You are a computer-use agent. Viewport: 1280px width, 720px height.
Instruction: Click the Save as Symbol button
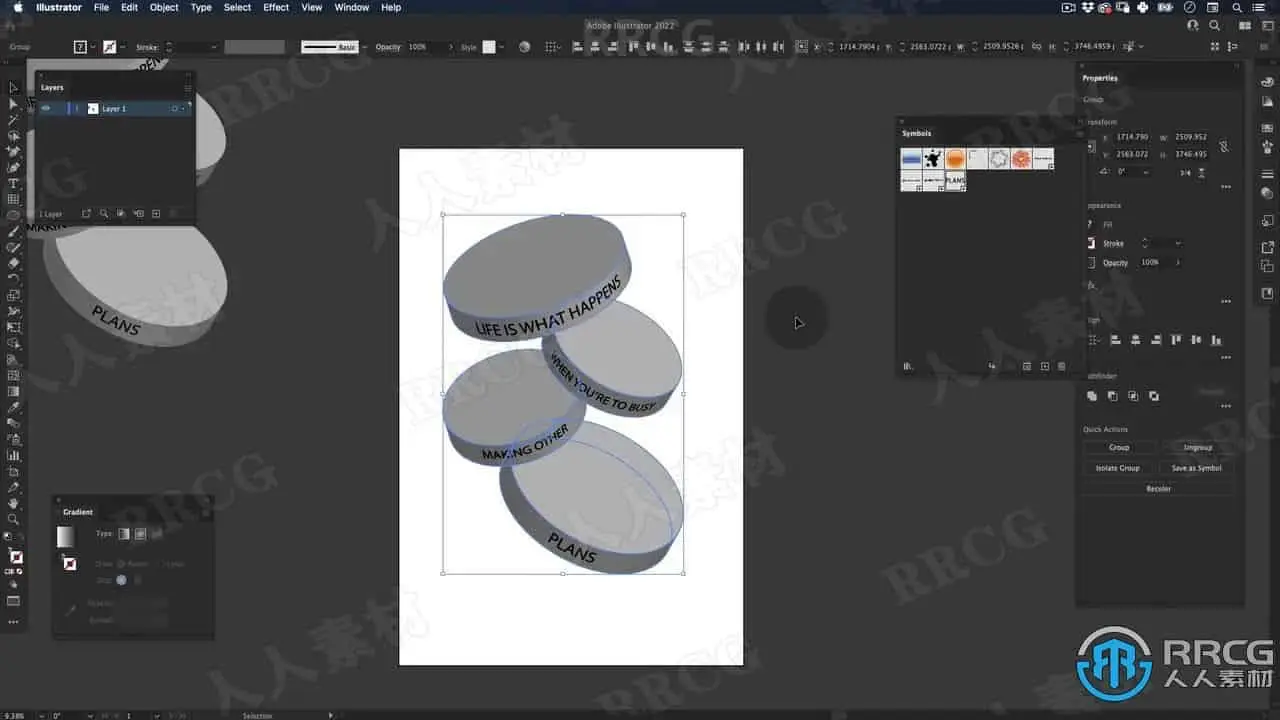[1197, 468]
